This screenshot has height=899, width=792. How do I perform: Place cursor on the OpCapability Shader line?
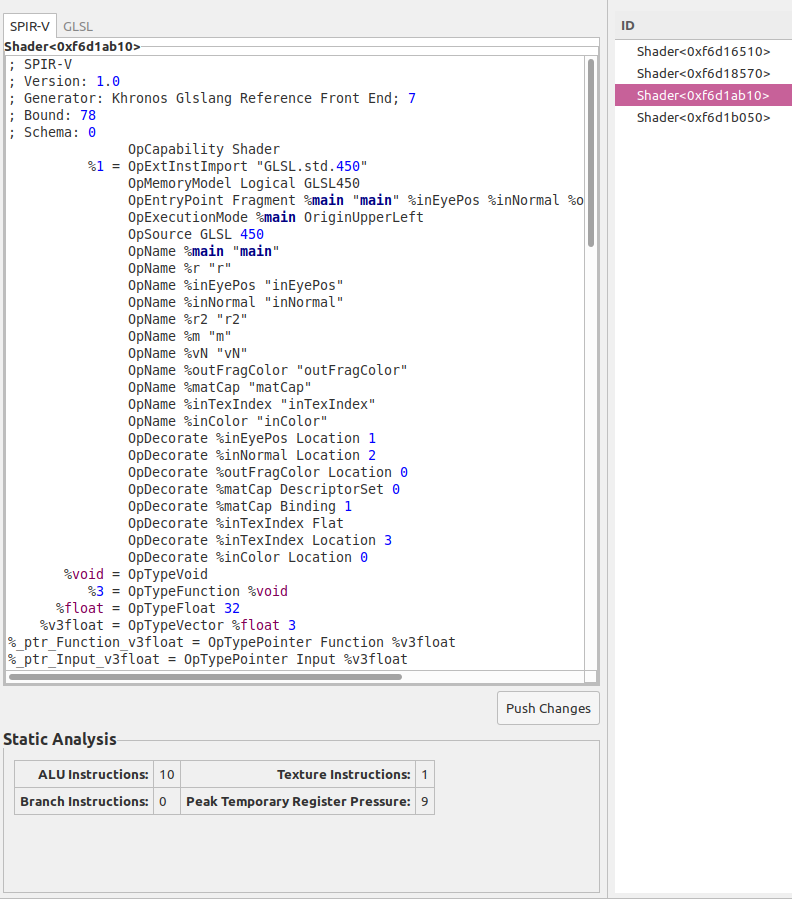(204, 149)
